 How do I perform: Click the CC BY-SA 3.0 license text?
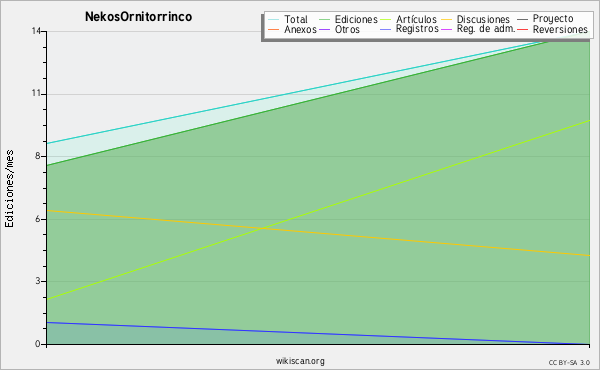pyautogui.click(x=569, y=362)
